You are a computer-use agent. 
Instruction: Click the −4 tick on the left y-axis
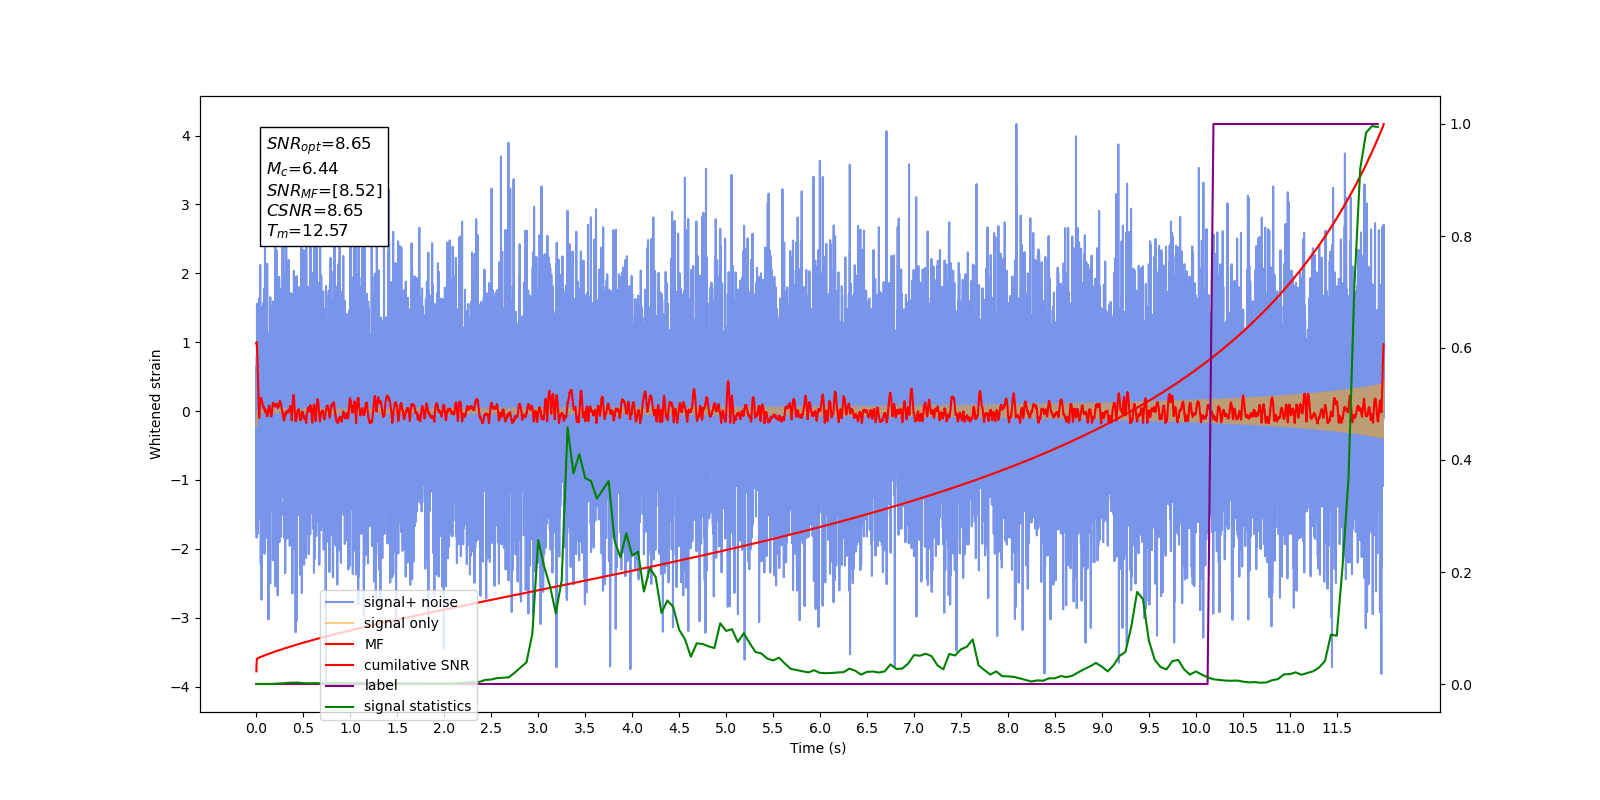(181, 687)
